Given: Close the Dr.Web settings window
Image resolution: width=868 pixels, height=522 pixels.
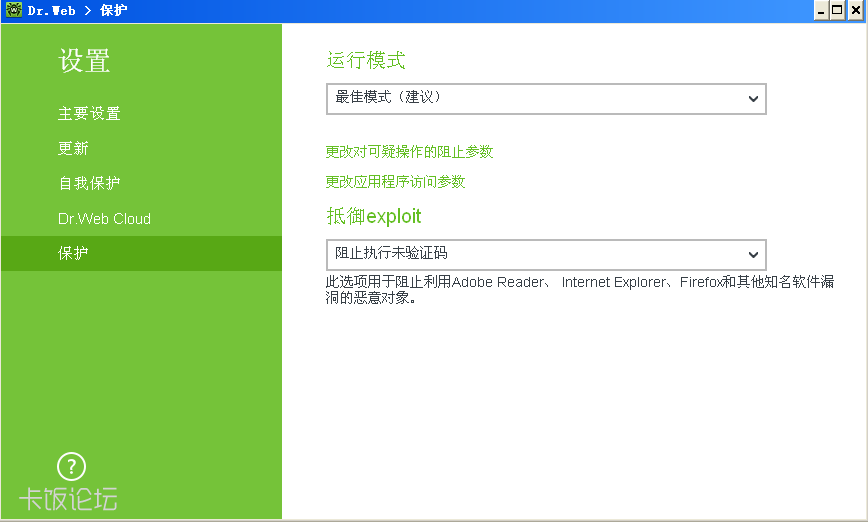Looking at the screenshot, I should click(856, 11).
